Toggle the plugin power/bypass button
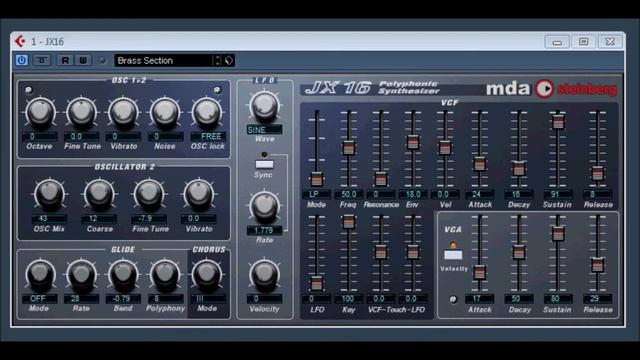This screenshot has width=640, height=360. click(22, 60)
